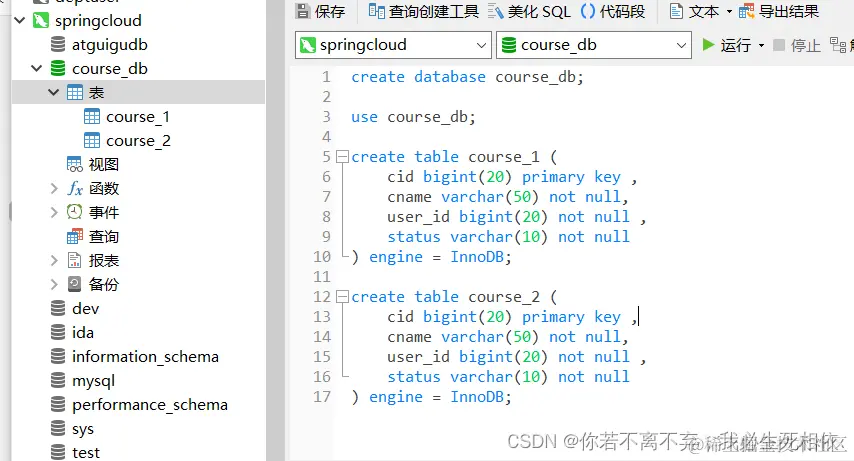Select the springcloud connection in tree

coord(98,21)
